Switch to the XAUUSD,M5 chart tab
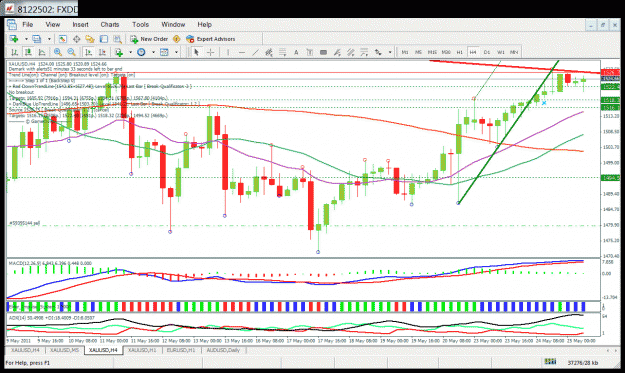625x373 pixels. (64, 350)
